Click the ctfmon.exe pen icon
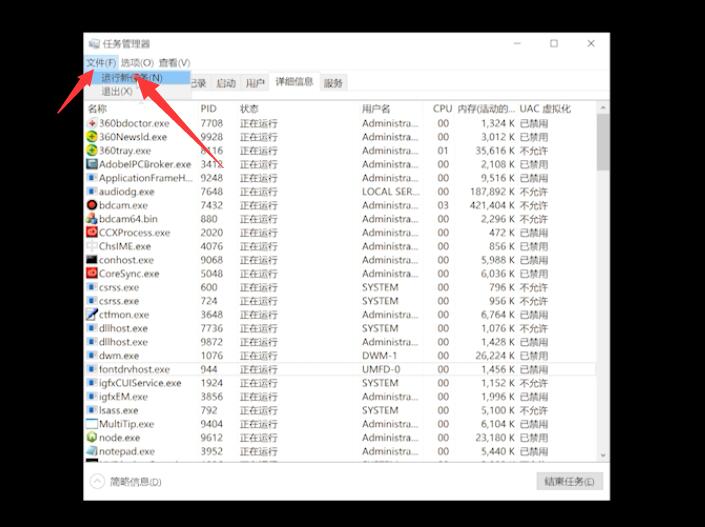 [x=92, y=314]
